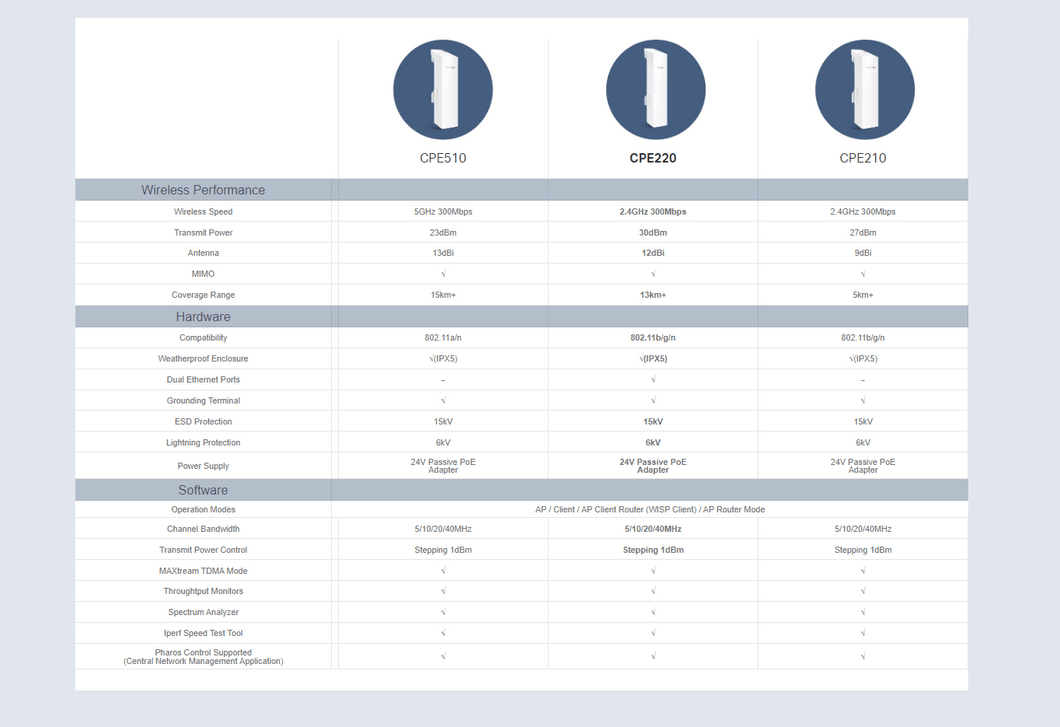Click the CPE210 product image
This screenshot has width=1060, height=727.
click(864, 90)
